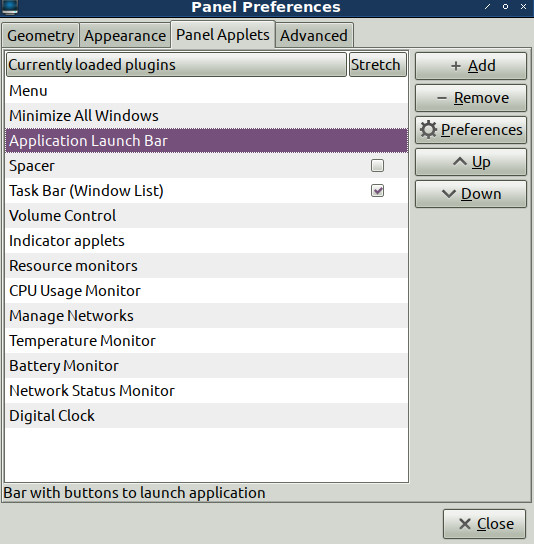Select Temperature Monitor plugin
This screenshot has width=534, height=544.
(x=206, y=341)
